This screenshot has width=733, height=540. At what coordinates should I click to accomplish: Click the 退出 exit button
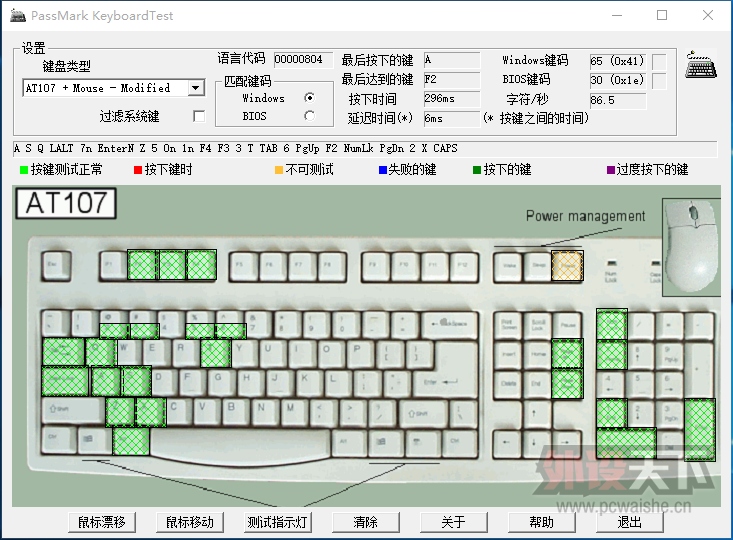(629, 522)
